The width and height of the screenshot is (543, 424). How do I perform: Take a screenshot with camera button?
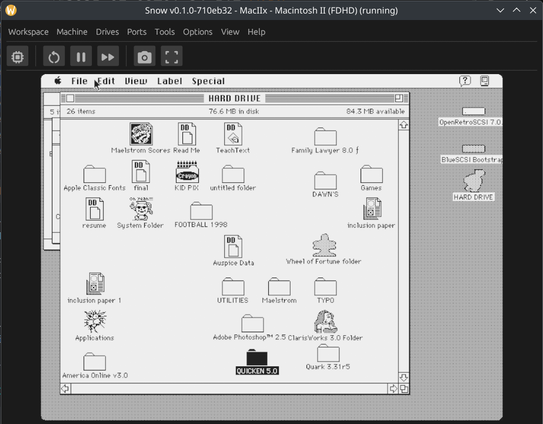tap(144, 56)
